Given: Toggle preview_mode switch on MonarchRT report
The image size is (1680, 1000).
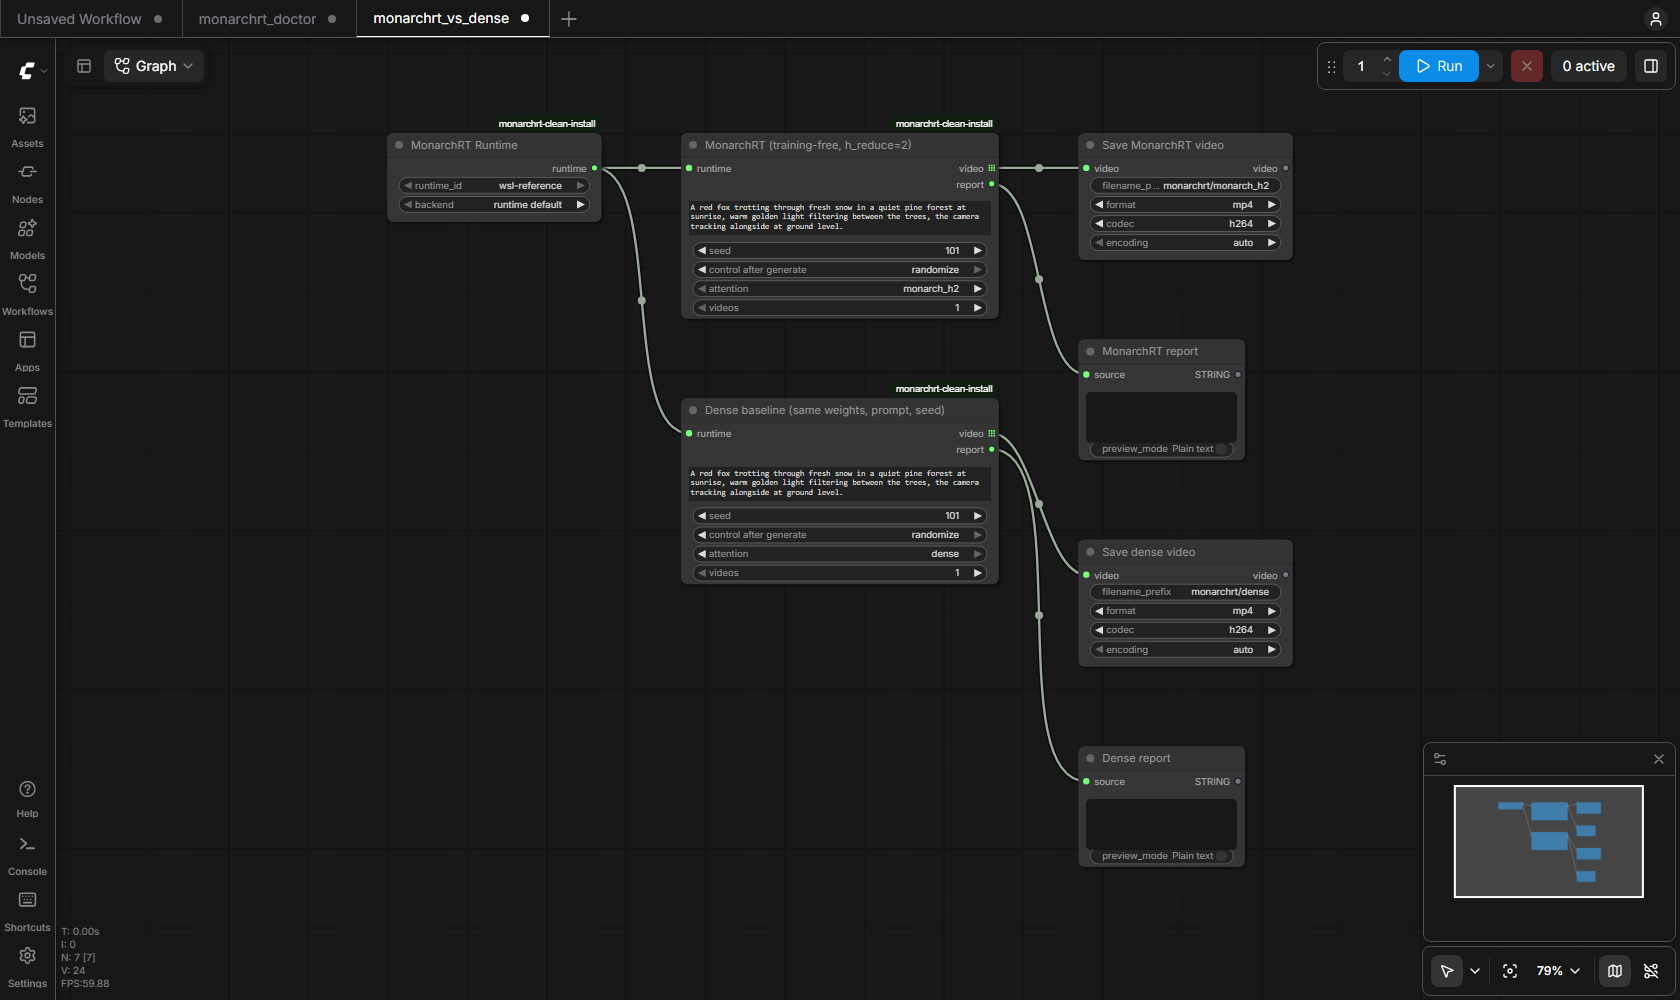Looking at the screenshot, I should coord(1222,449).
